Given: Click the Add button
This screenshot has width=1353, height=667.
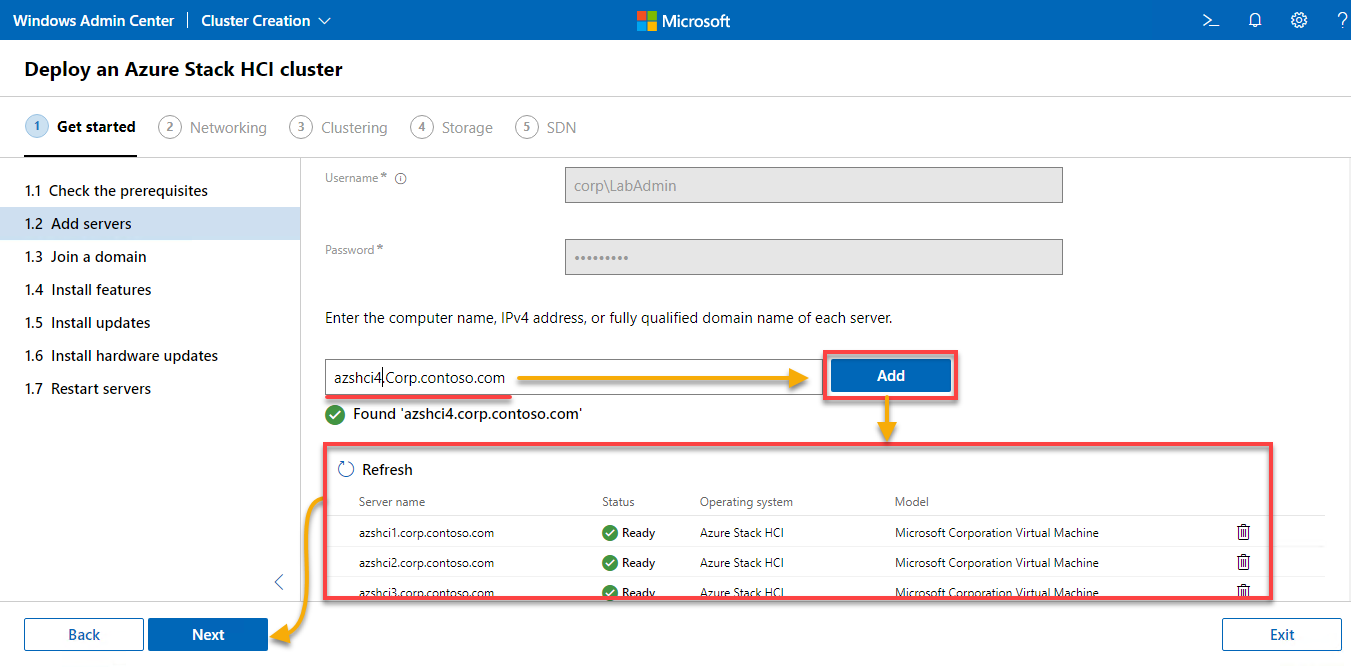Looking at the screenshot, I should 891,376.
